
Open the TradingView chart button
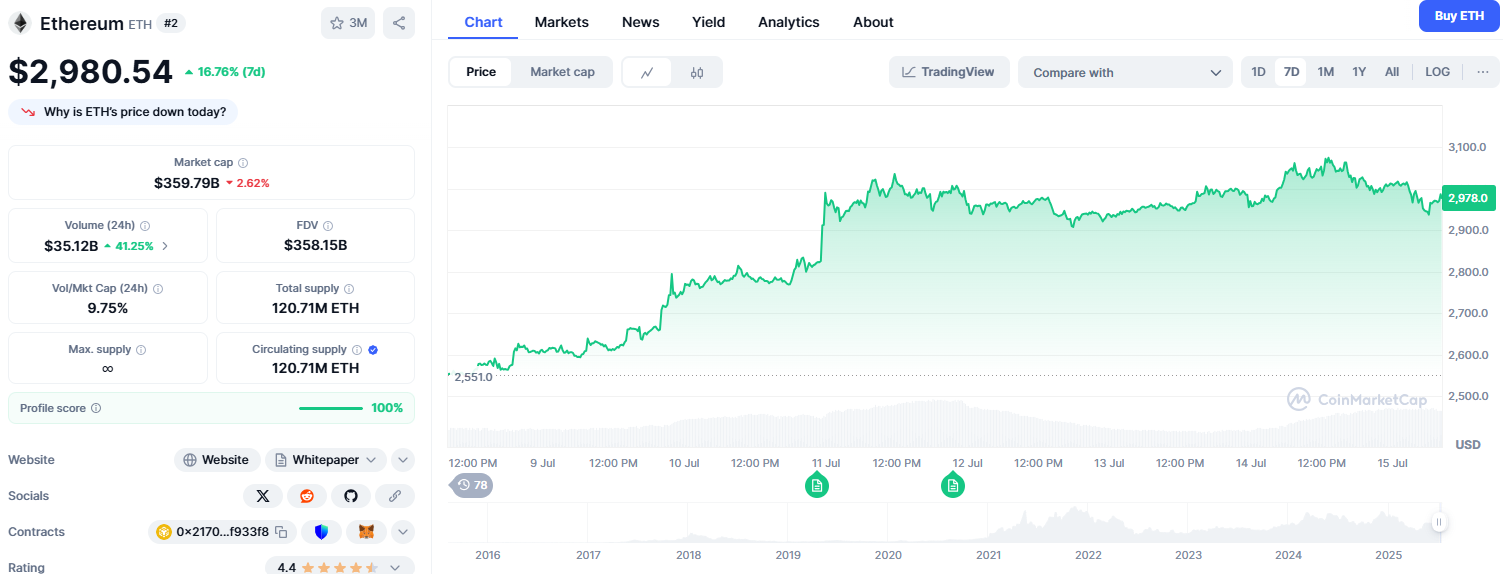point(949,72)
